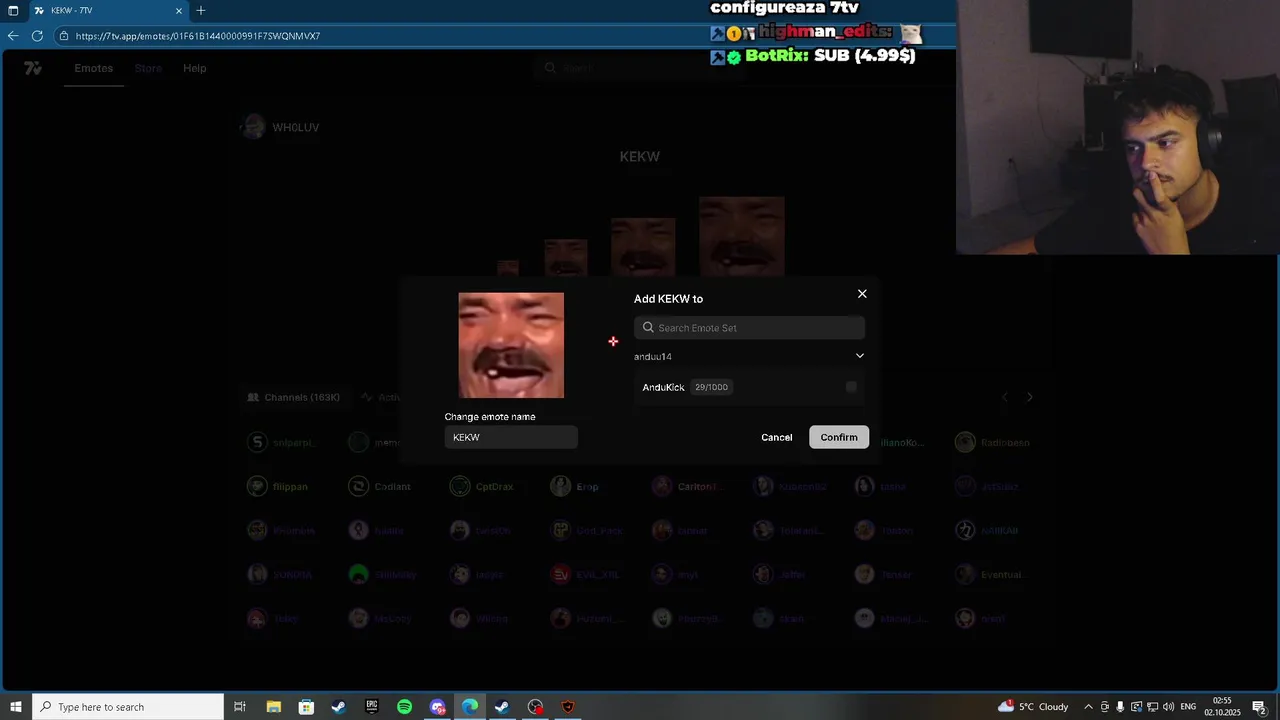The width and height of the screenshot is (1280, 720).
Task: Click the 29/1000 emote count badge
Action: (711, 387)
